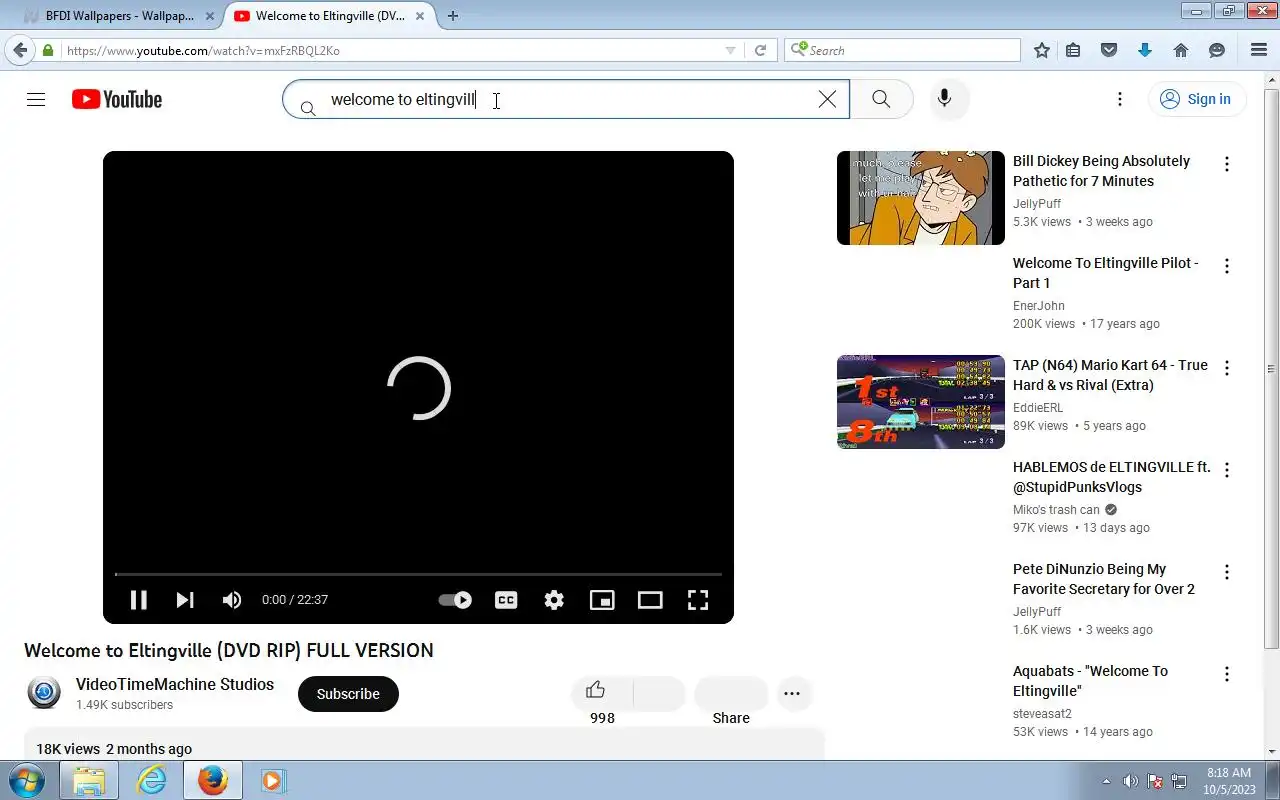
Task: Open TAP Mario Kart 64 thumbnail
Action: click(x=921, y=402)
